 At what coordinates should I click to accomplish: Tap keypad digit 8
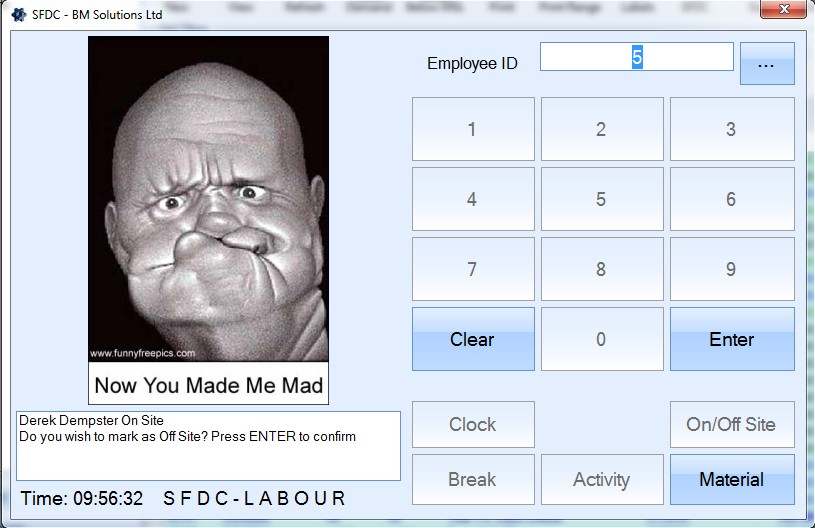point(602,269)
